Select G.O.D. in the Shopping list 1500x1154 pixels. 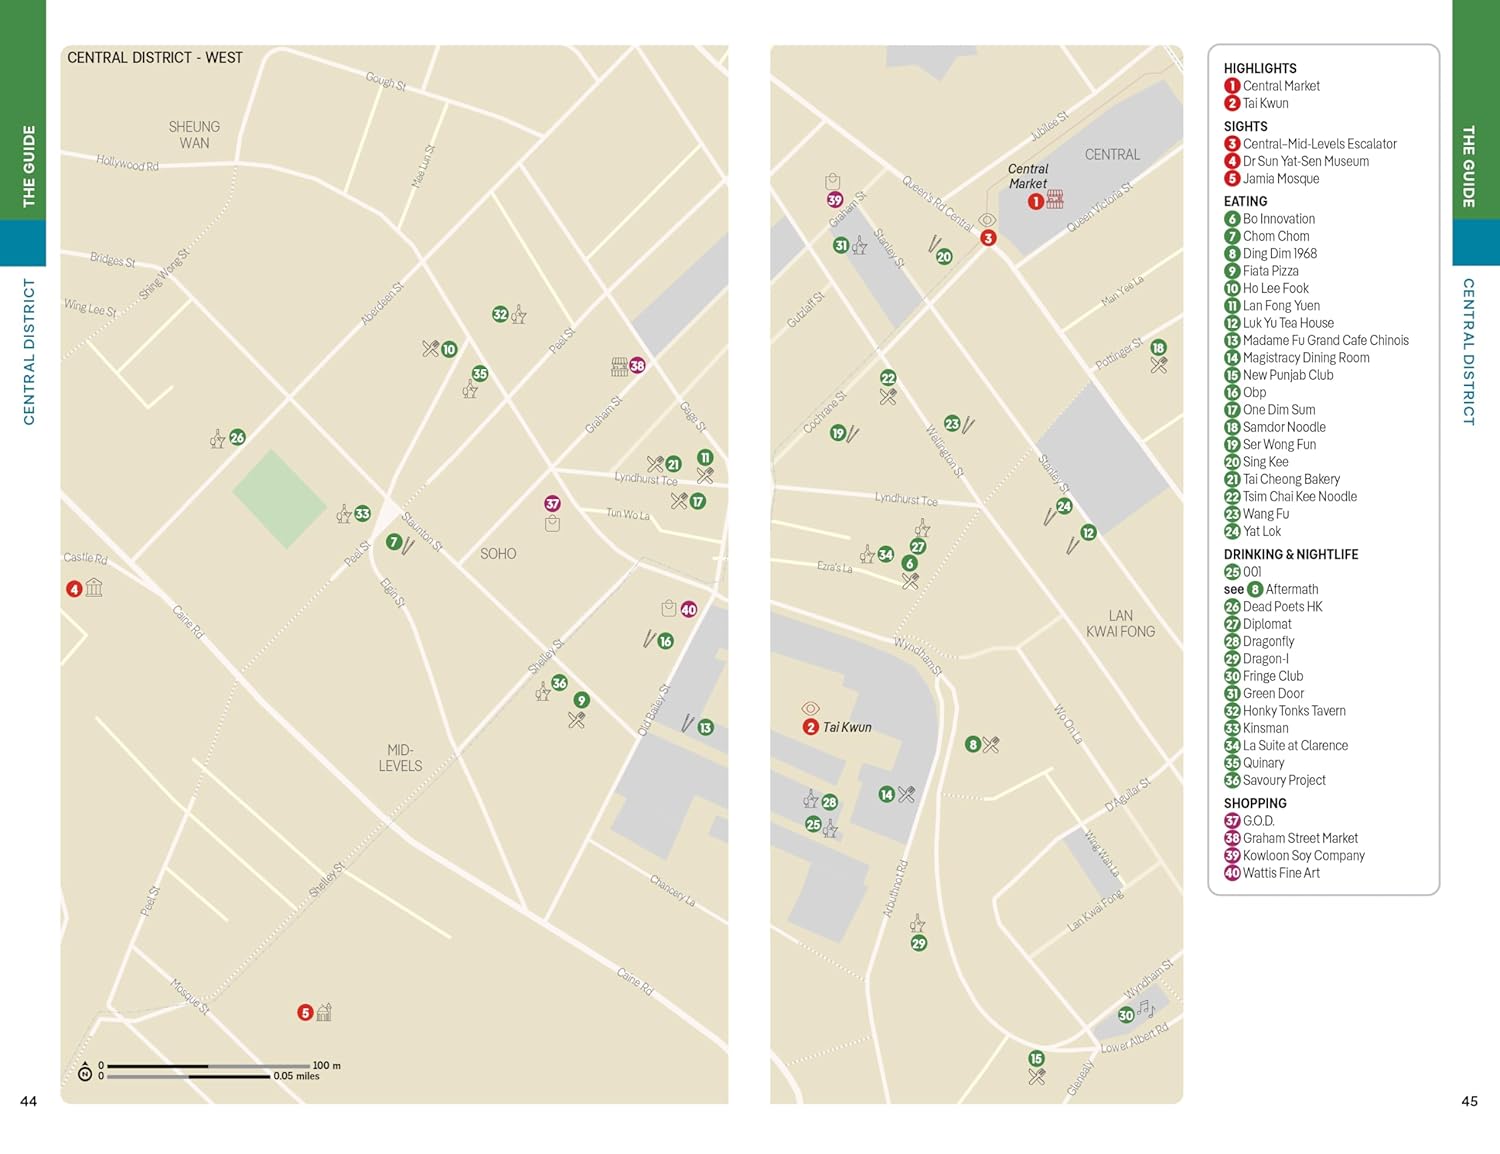pos(1257,821)
